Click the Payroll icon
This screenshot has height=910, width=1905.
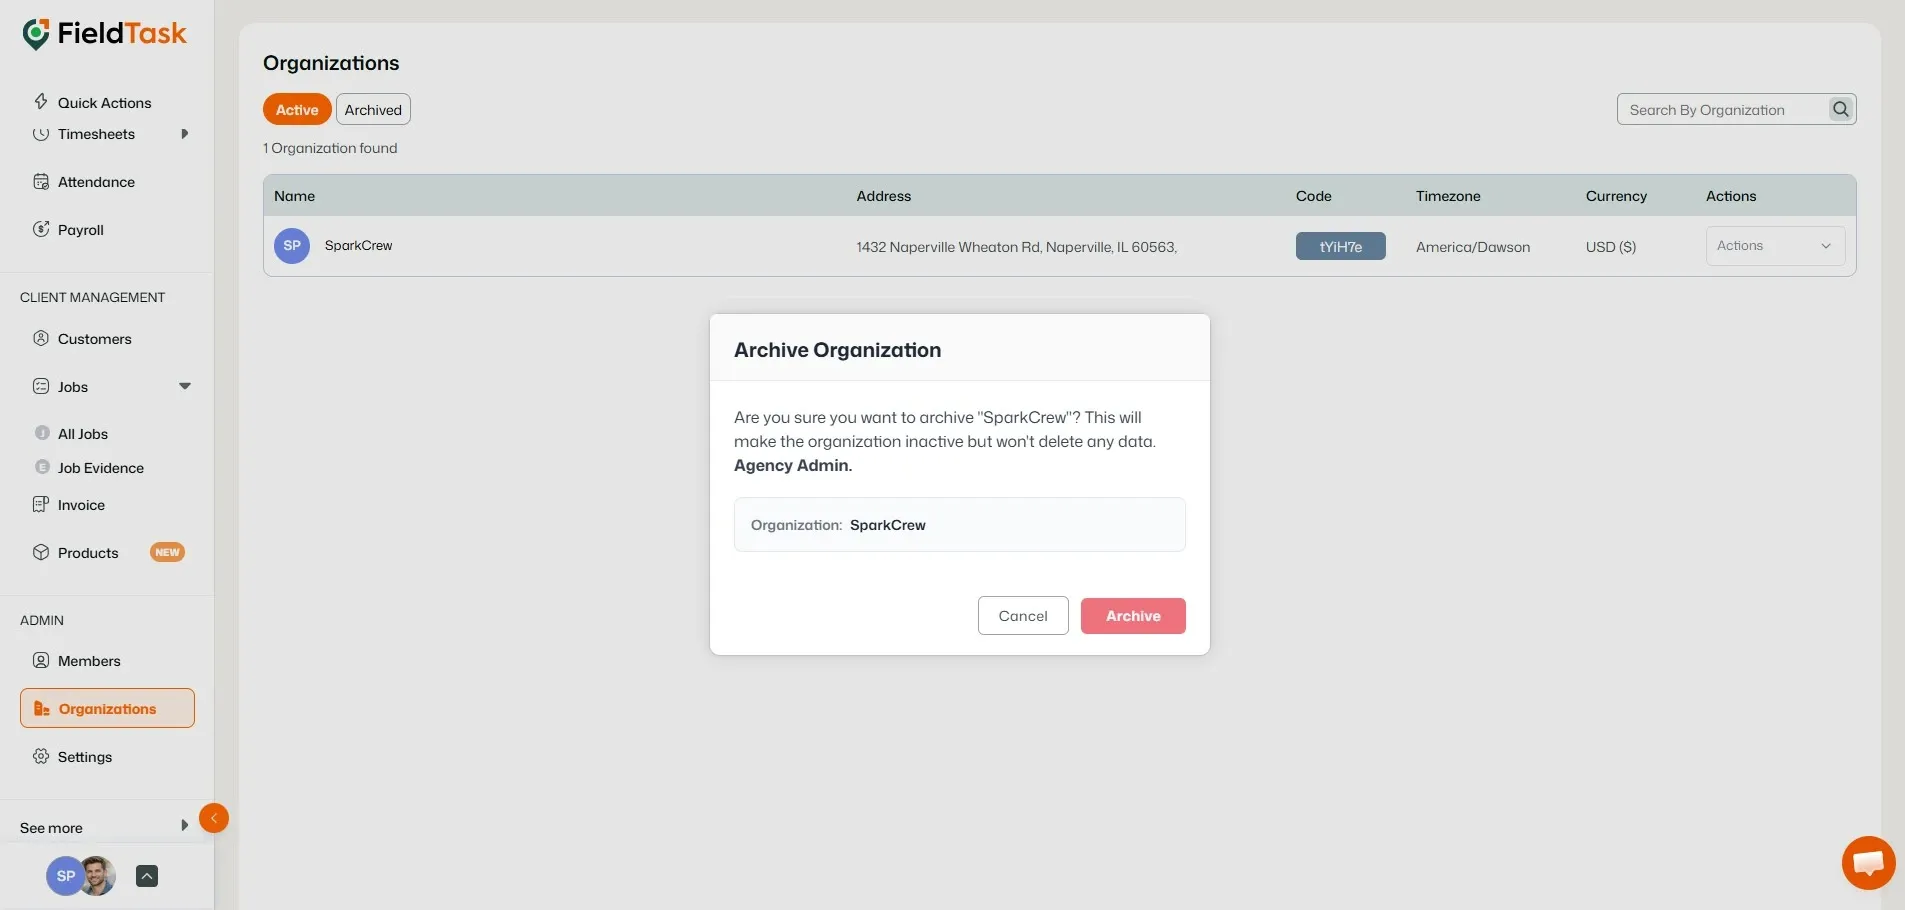(41, 229)
